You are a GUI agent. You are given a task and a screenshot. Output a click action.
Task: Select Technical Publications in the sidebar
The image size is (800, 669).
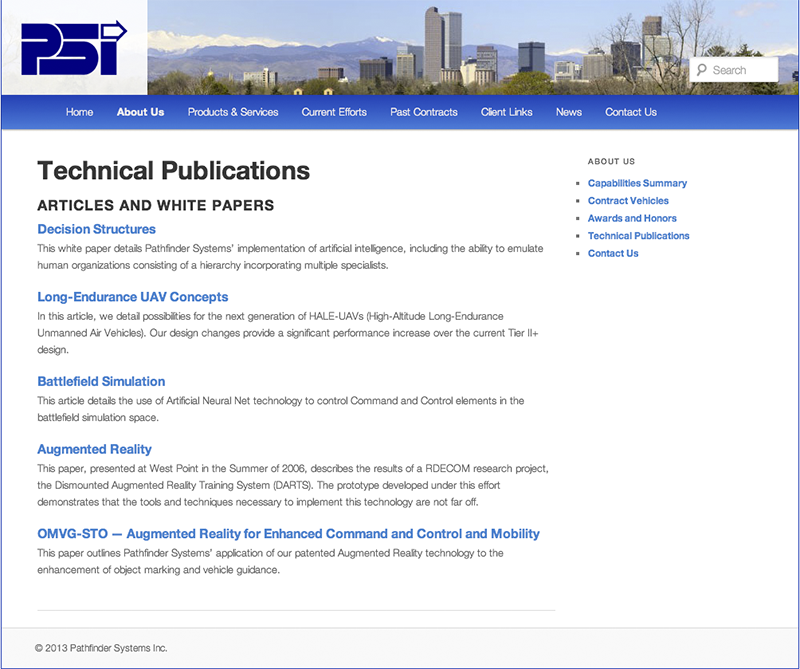click(x=638, y=236)
